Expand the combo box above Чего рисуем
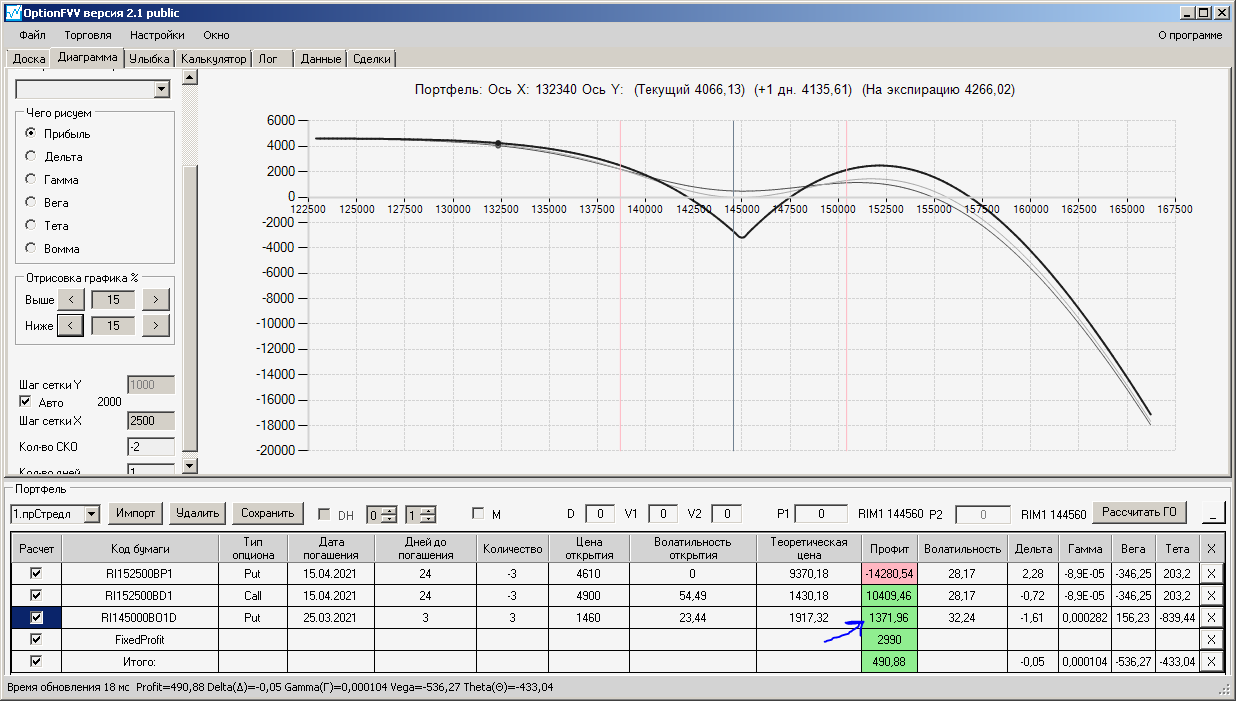The width and height of the screenshot is (1236, 701). tap(162, 90)
